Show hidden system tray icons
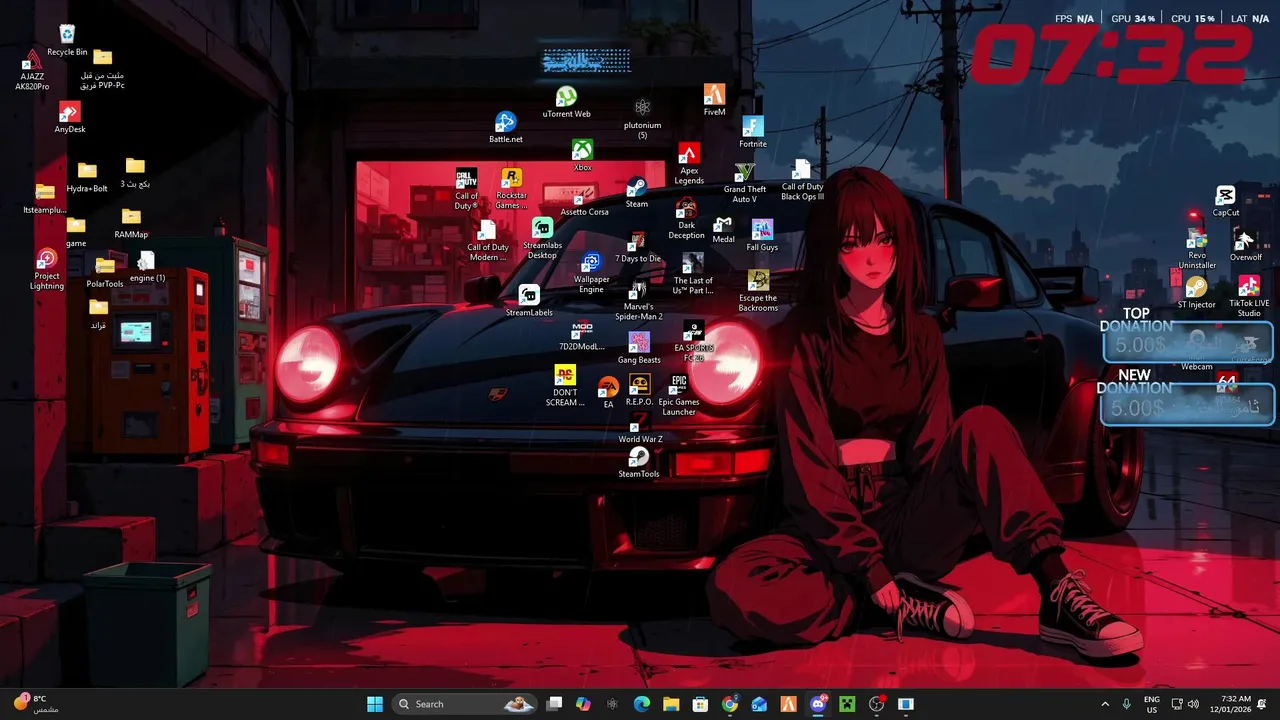1280x720 pixels. [x=1105, y=704]
